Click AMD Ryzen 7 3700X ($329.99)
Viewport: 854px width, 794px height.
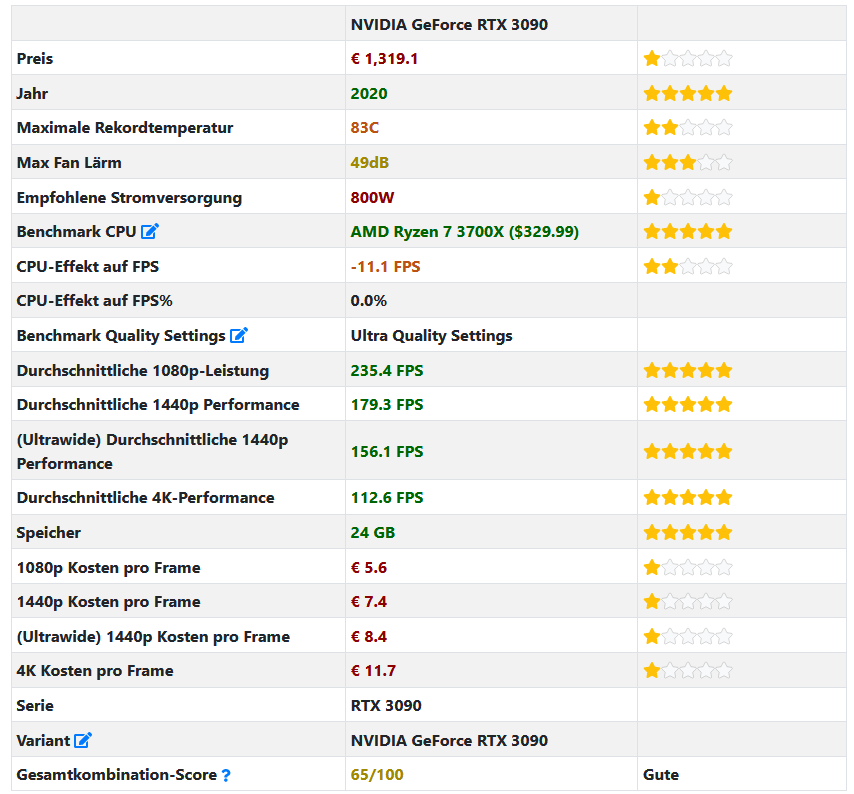465,231
